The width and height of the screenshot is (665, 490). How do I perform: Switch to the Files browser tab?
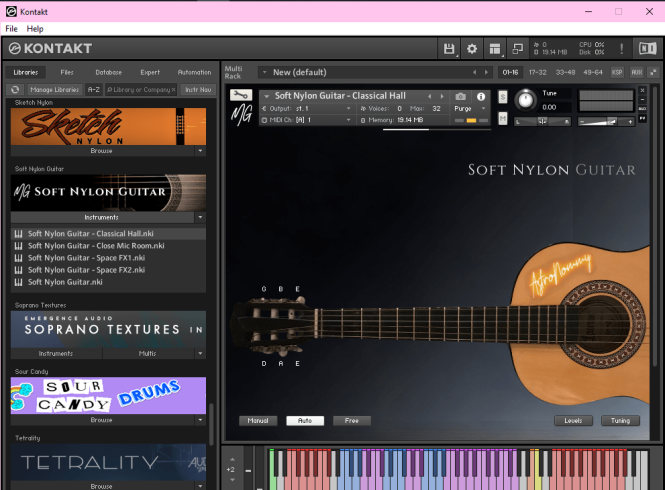67,73
